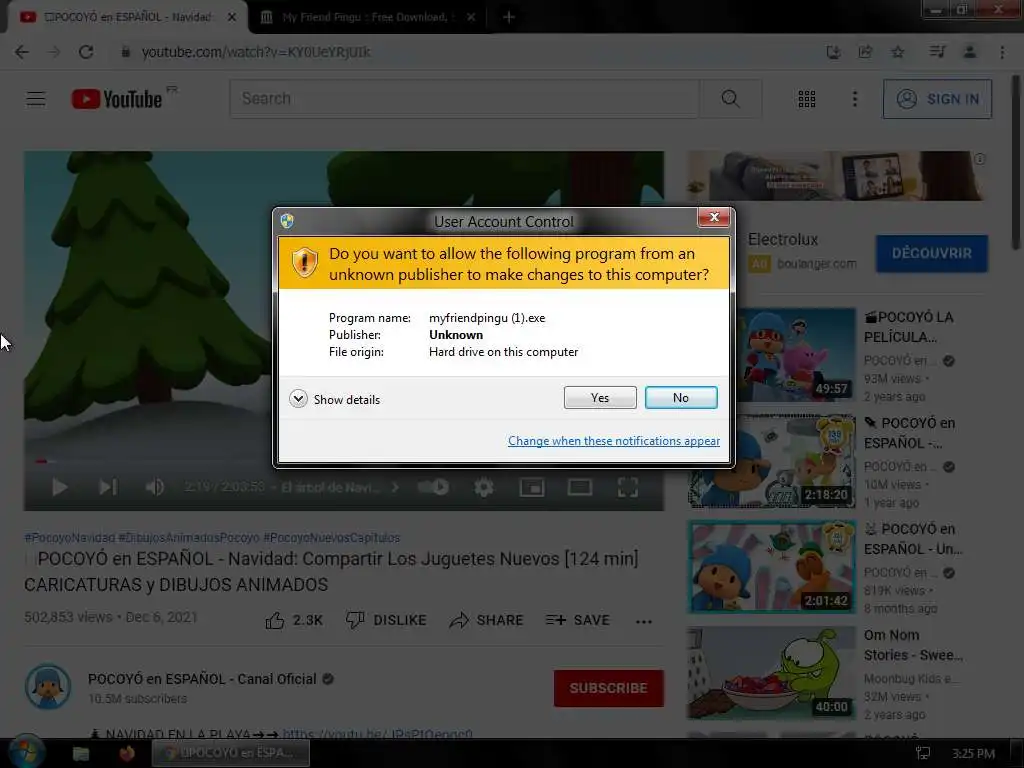Viewport: 1024px width, 768px height.
Task: Open File Explorer from taskbar
Action: pyautogui.click(x=81, y=754)
